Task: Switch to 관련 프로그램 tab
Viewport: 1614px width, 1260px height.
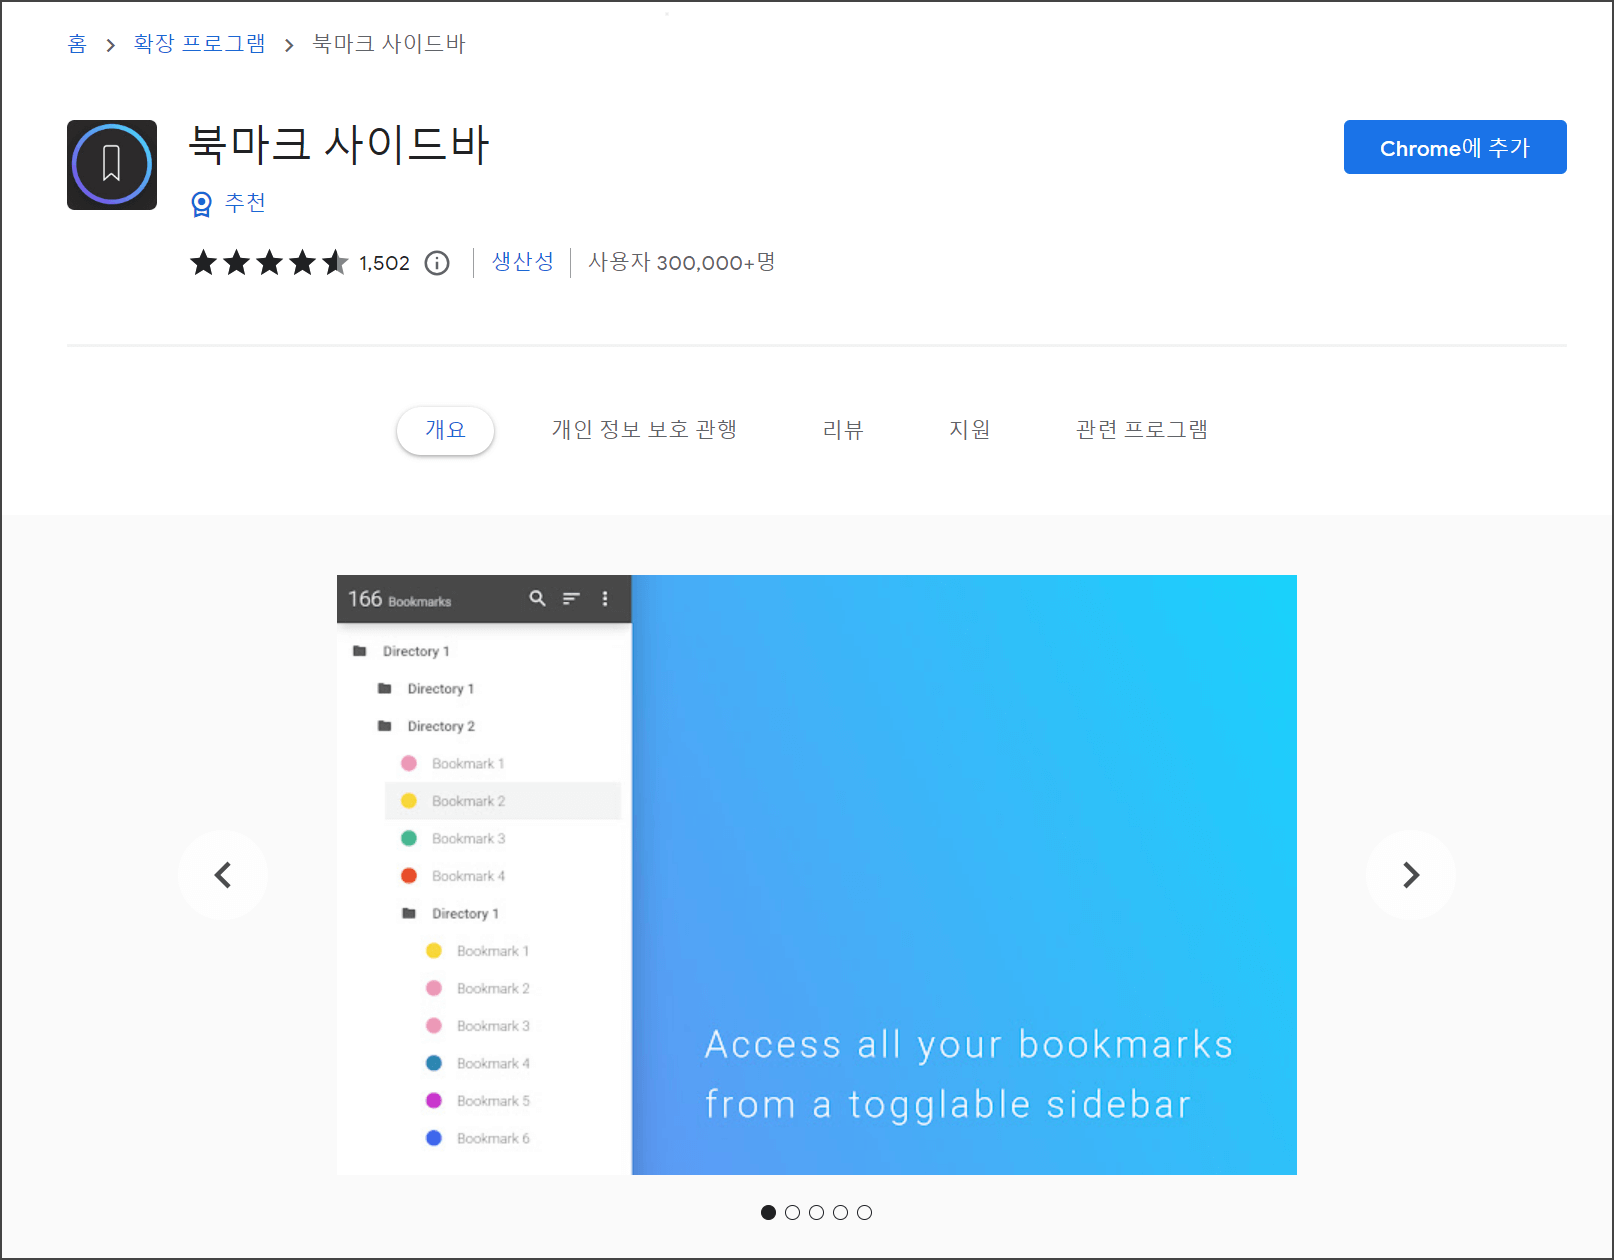Action: pos(1142,430)
